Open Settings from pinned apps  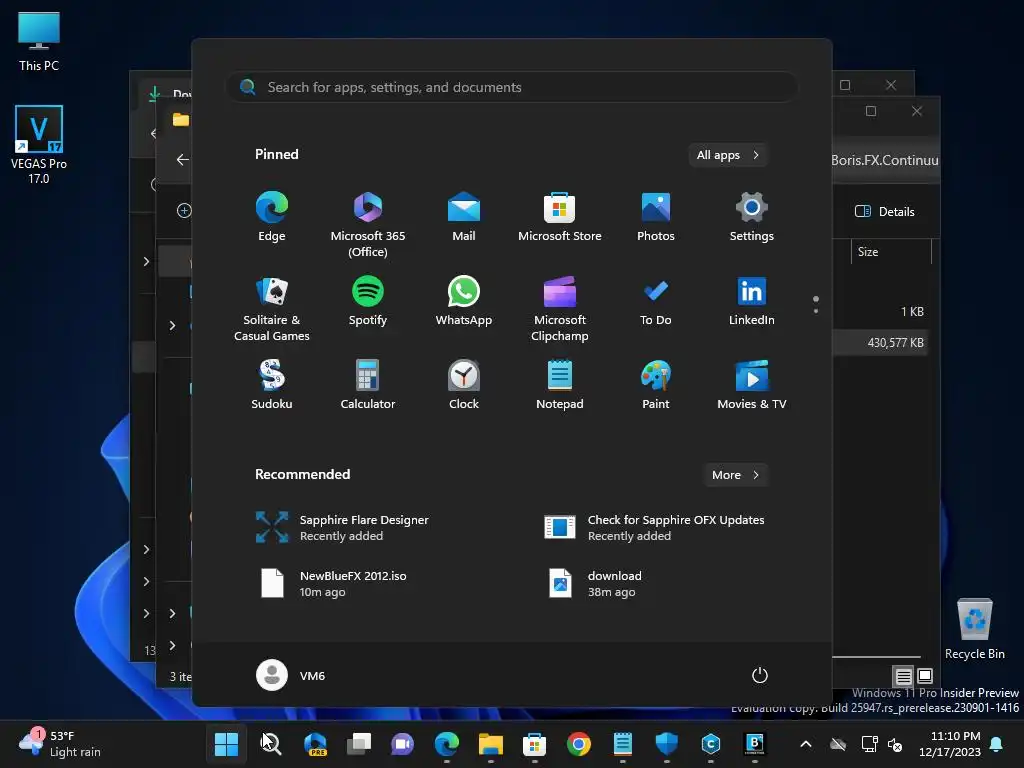(x=752, y=217)
